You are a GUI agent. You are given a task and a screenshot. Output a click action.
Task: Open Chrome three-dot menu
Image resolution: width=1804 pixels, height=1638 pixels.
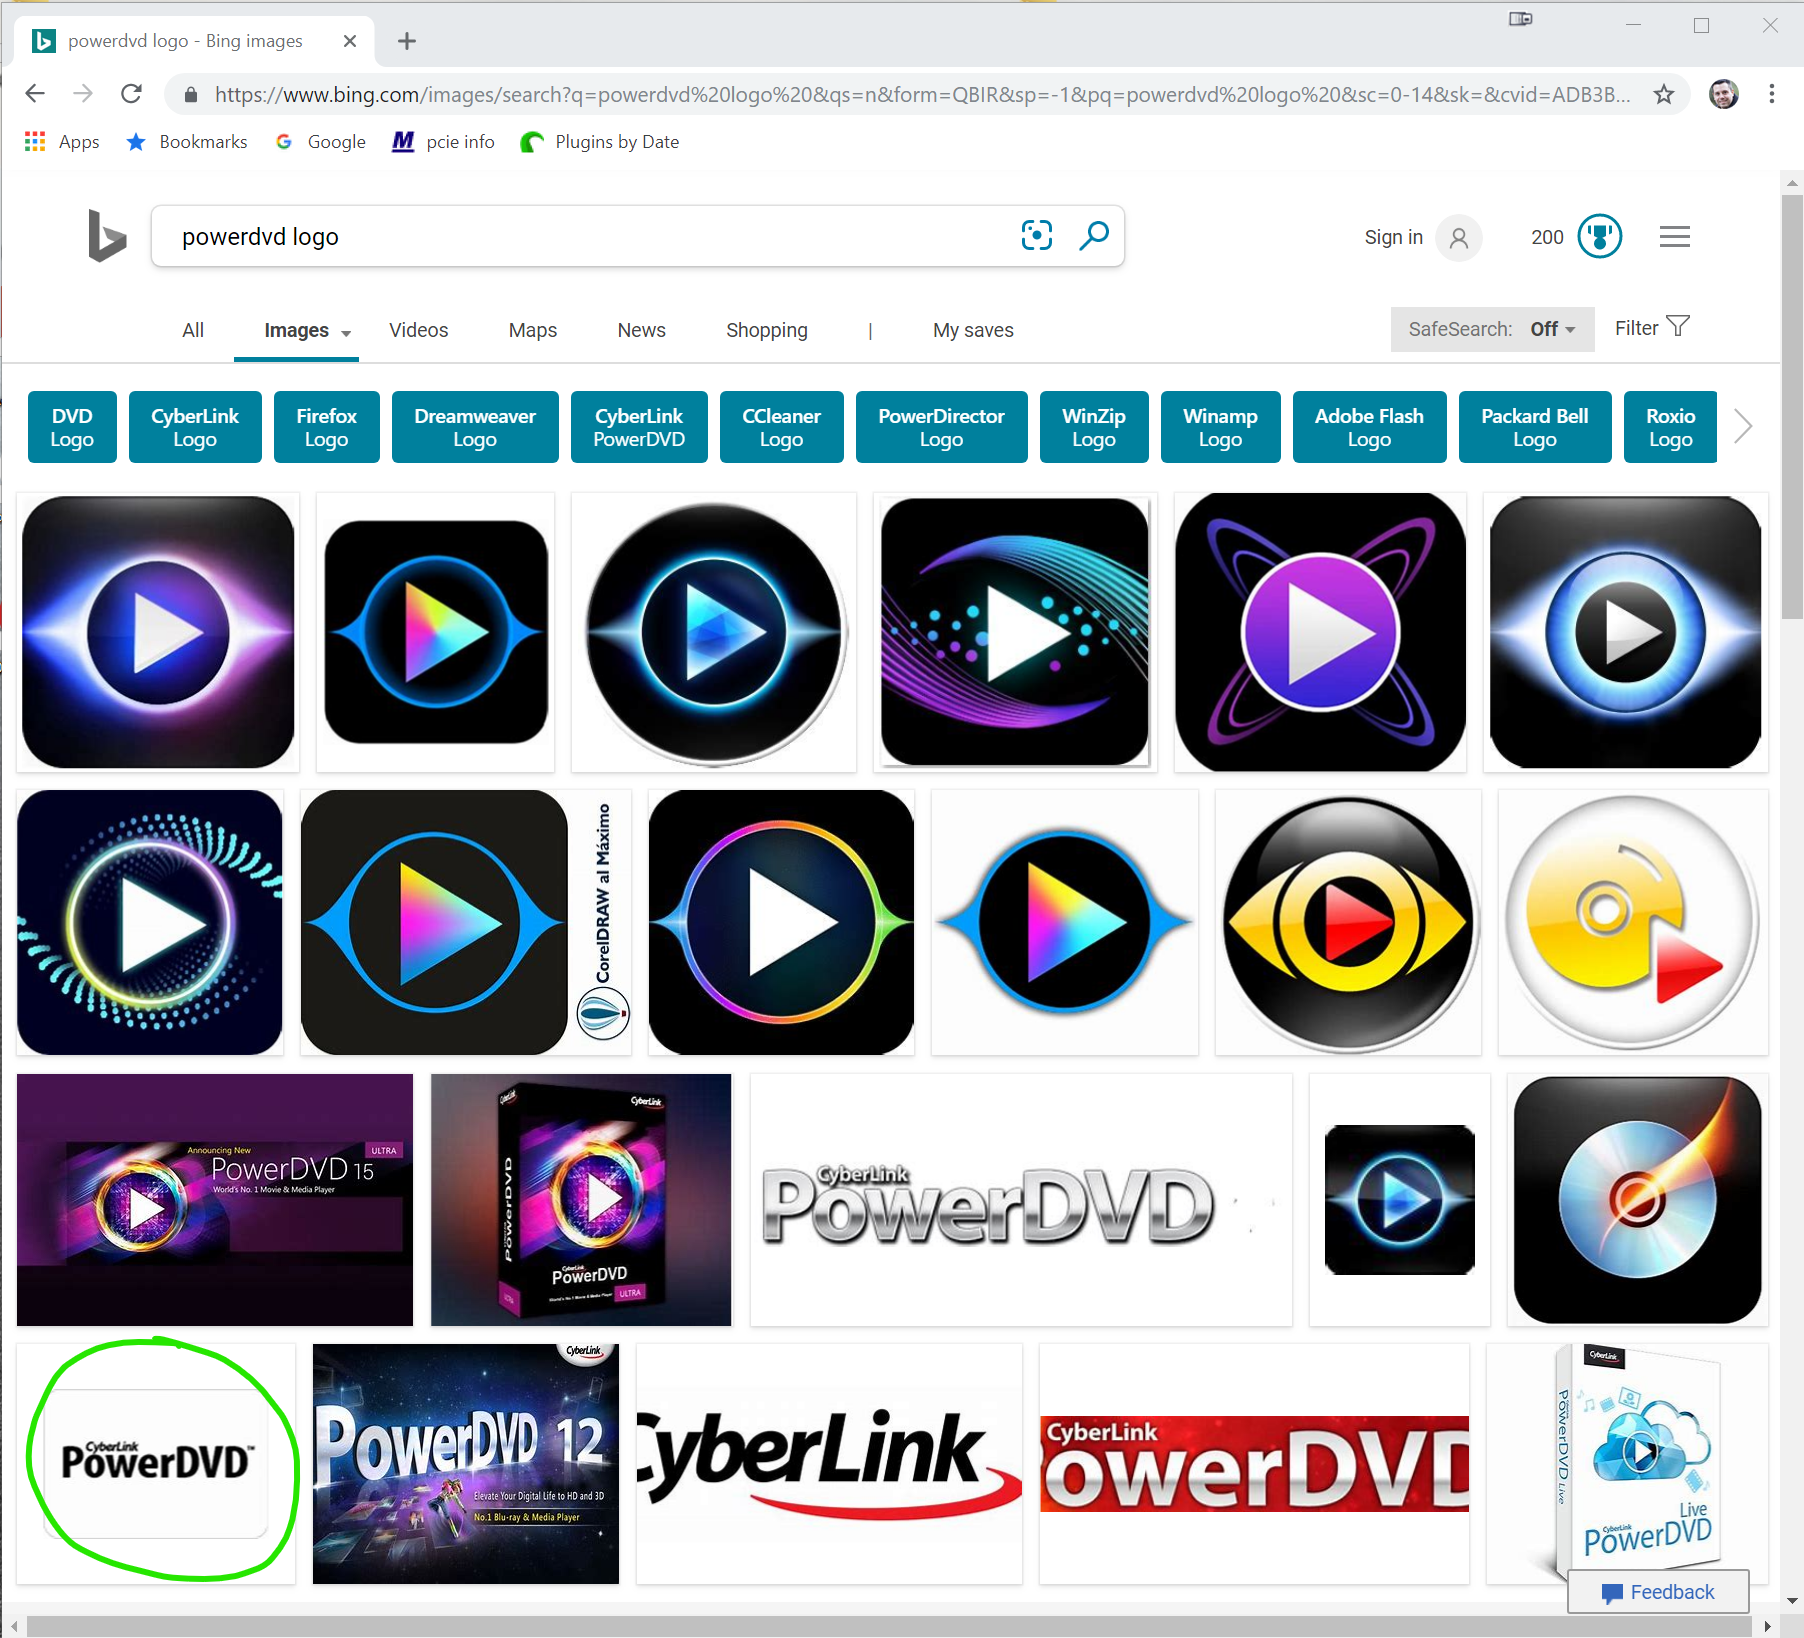1772,94
